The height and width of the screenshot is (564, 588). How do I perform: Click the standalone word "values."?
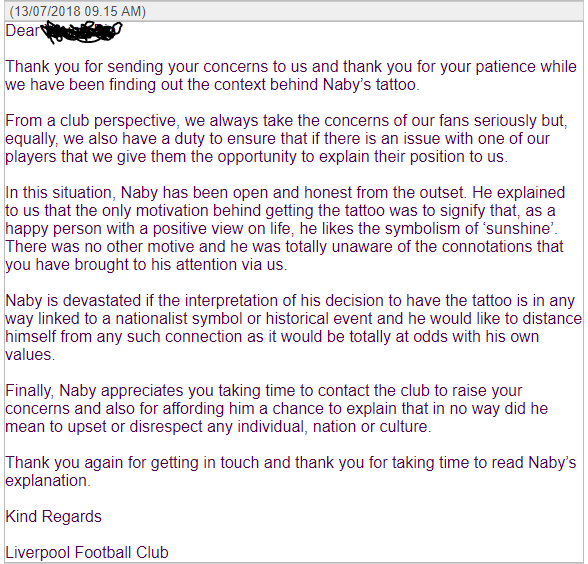(x=30, y=355)
